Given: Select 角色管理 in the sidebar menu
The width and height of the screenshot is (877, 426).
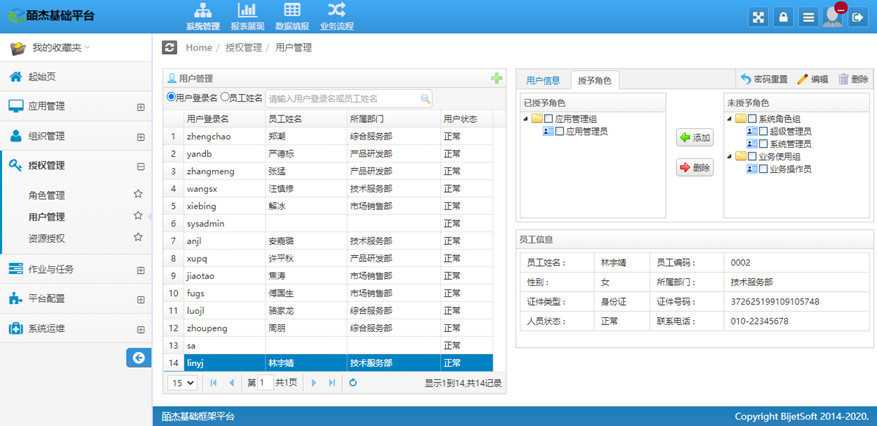Looking at the screenshot, I should pyautogui.click(x=47, y=195).
